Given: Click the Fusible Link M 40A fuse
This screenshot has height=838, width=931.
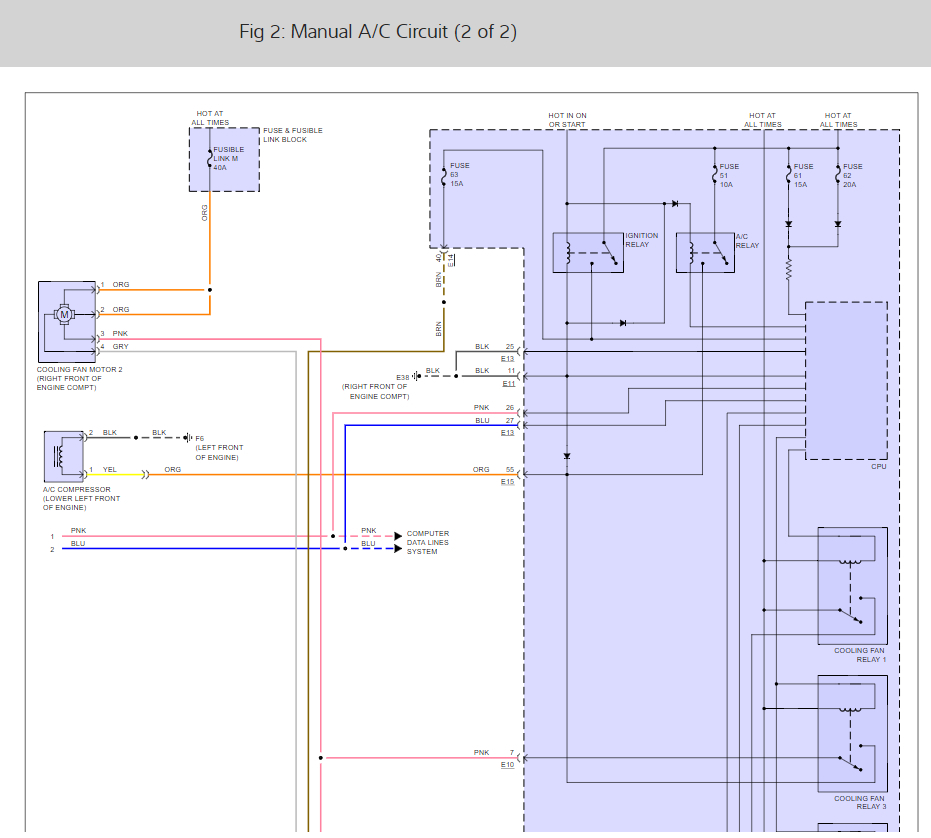Looking at the screenshot, I should 210,159.
